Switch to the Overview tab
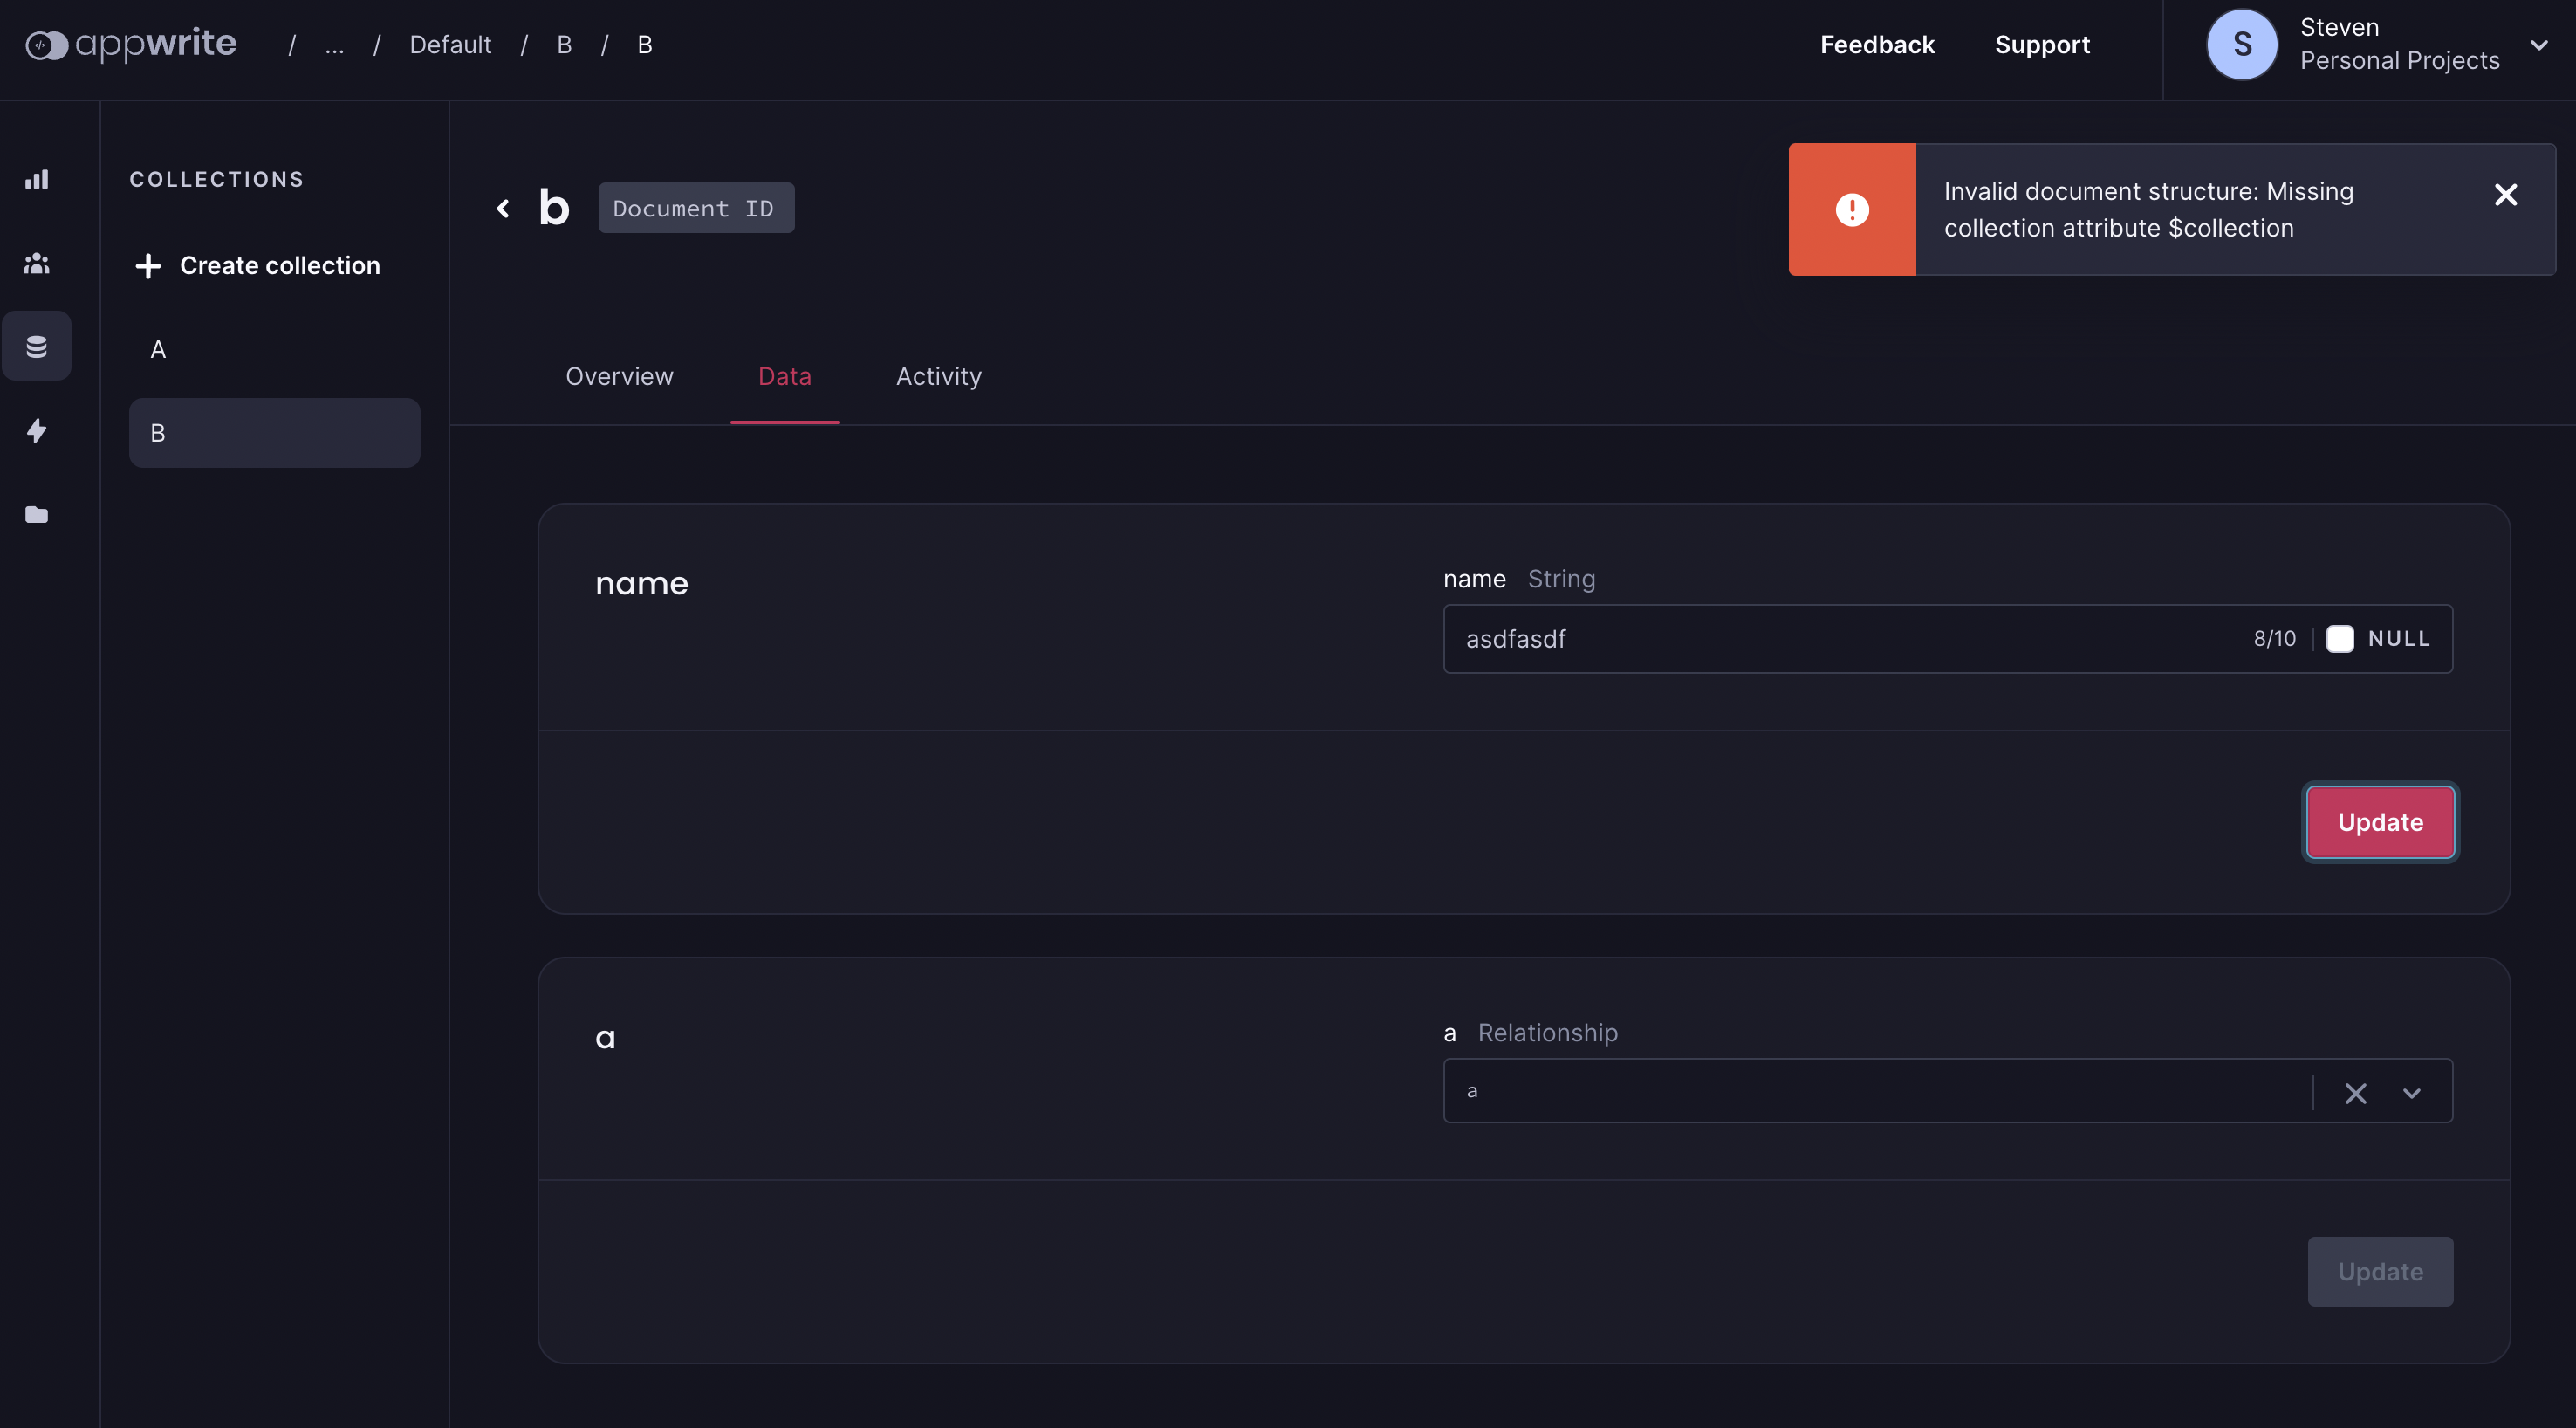Screen dimensions: 2576x1428 619,376
